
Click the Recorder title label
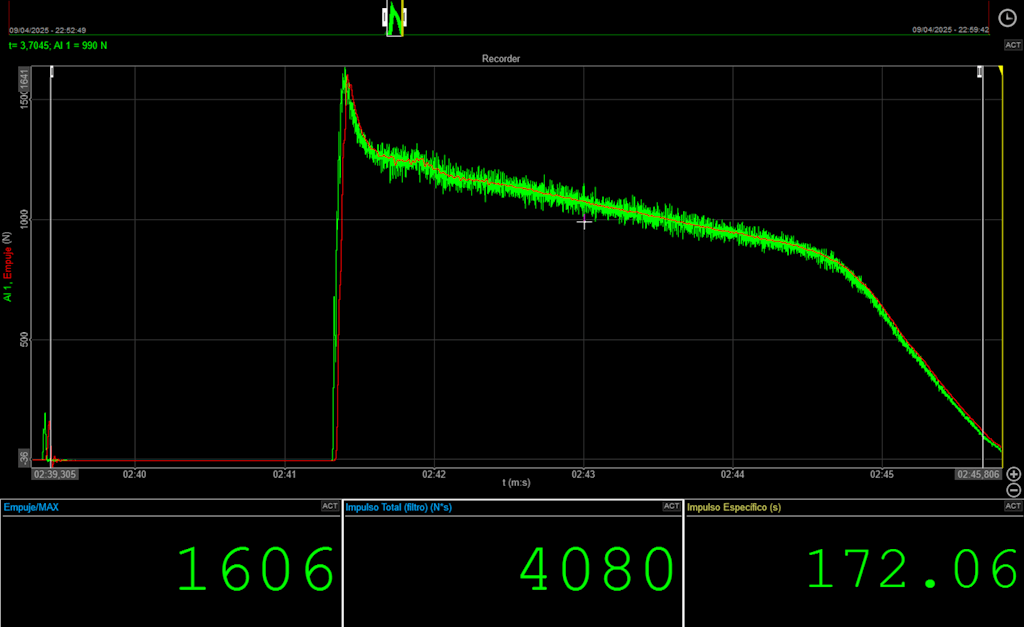[x=501, y=59]
